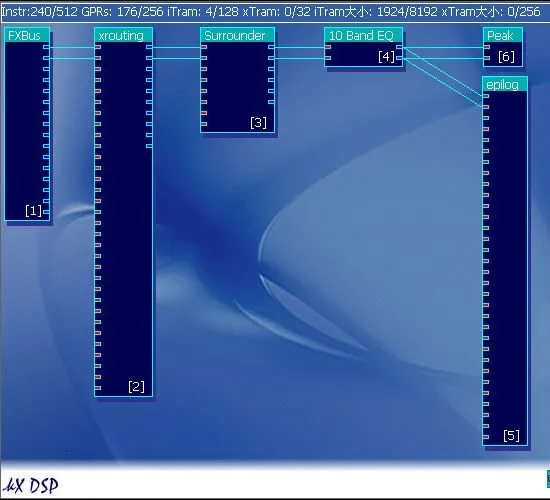550x500 pixels.
Task: Click the first input pin of xrouting
Action: coord(98,47)
